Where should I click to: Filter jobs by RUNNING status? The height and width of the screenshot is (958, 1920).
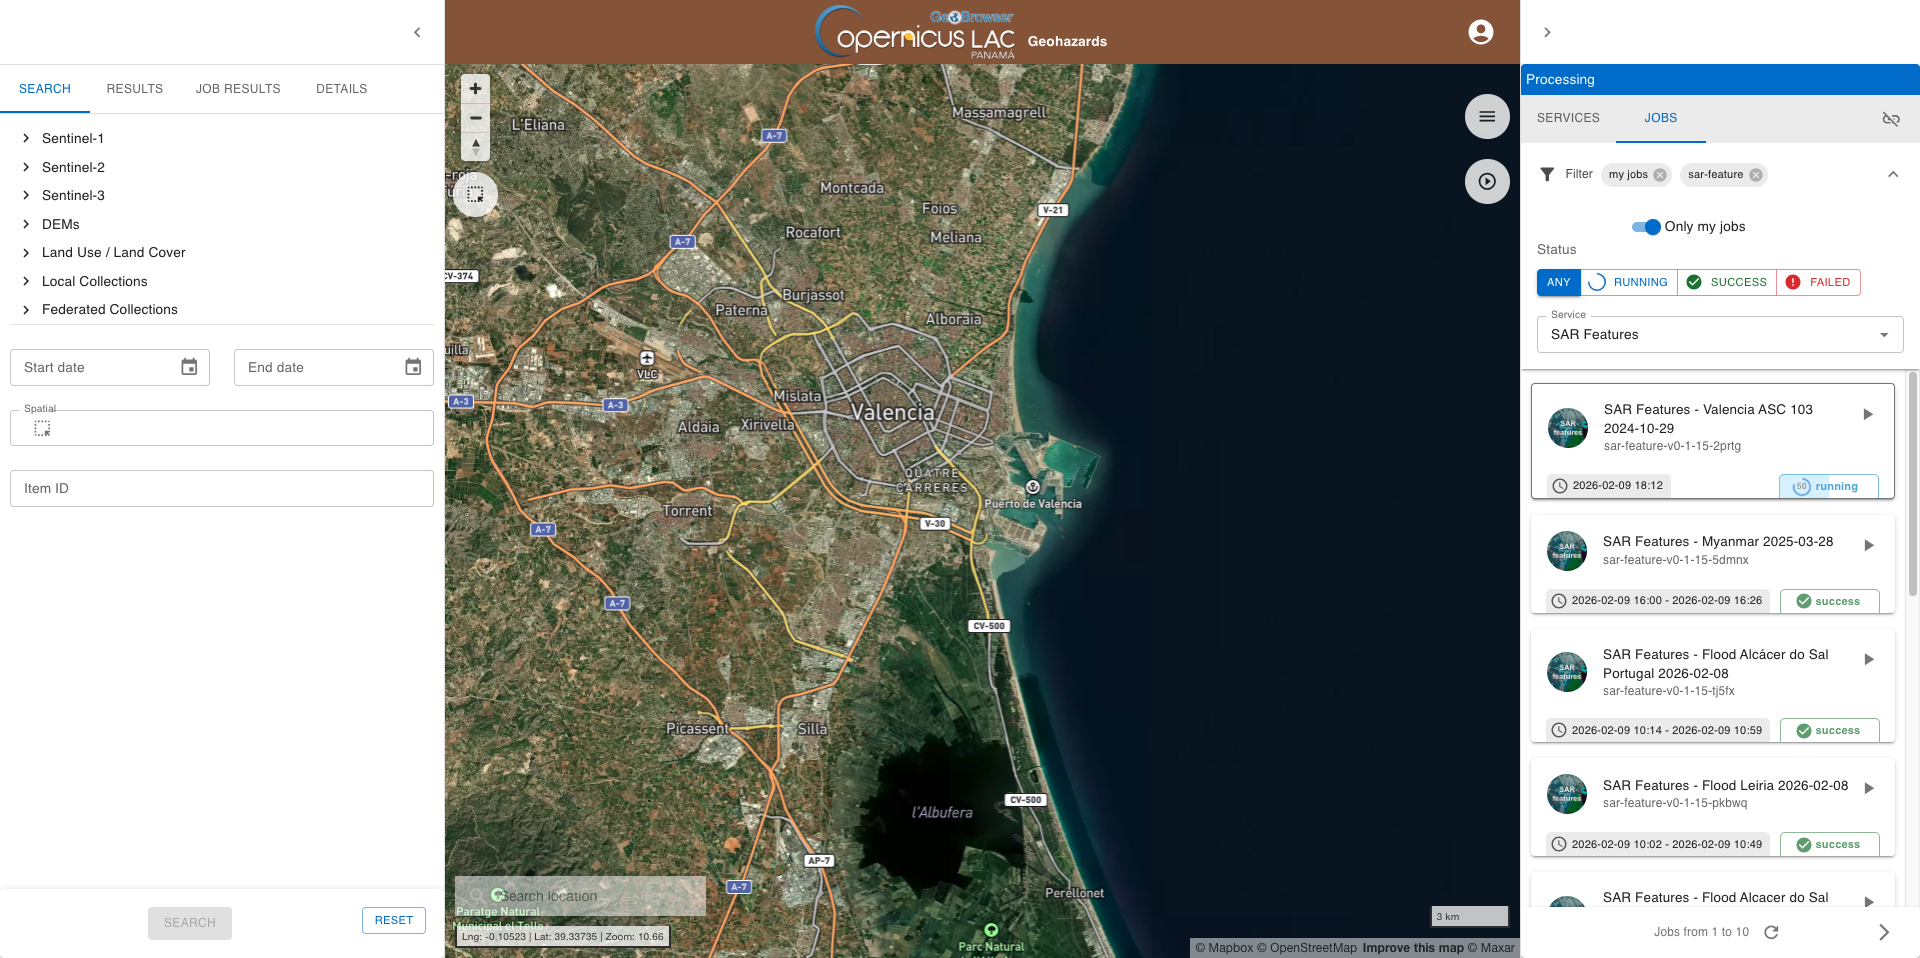pyautogui.click(x=1629, y=282)
